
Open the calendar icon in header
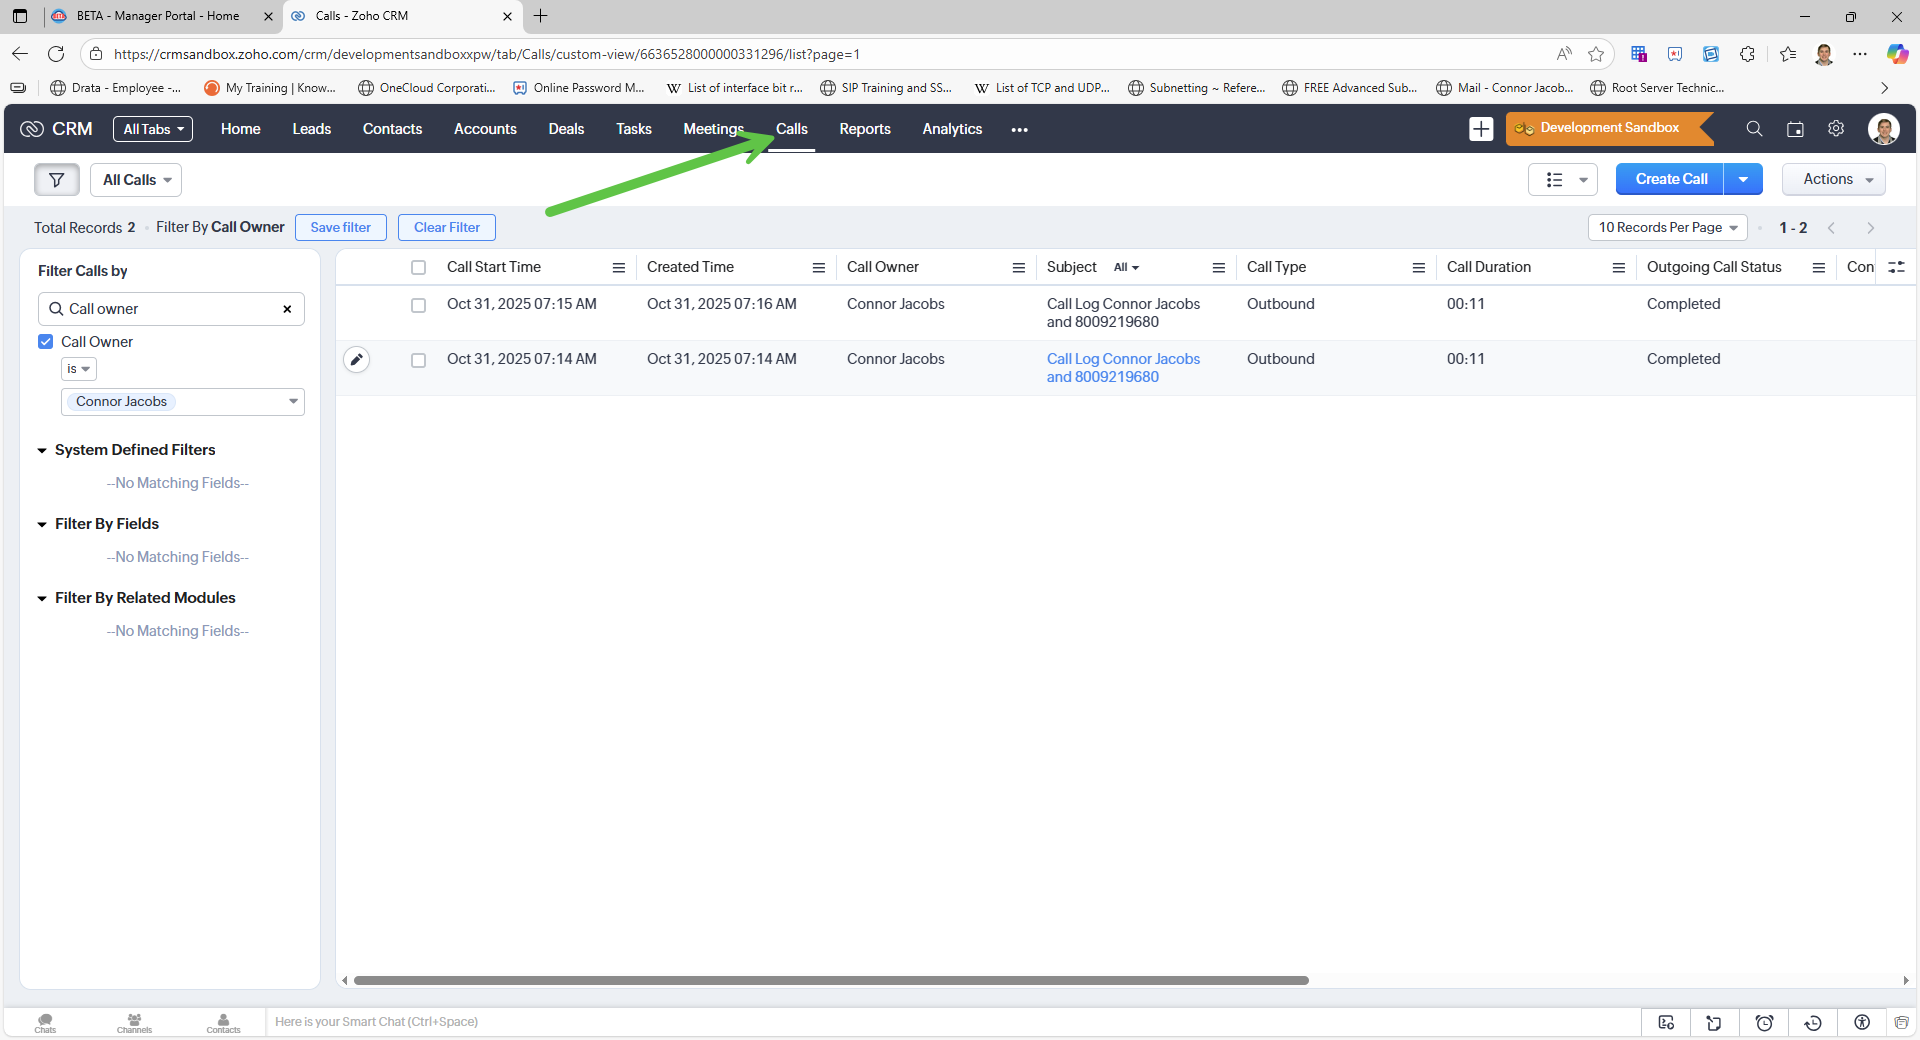click(1795, 129)
